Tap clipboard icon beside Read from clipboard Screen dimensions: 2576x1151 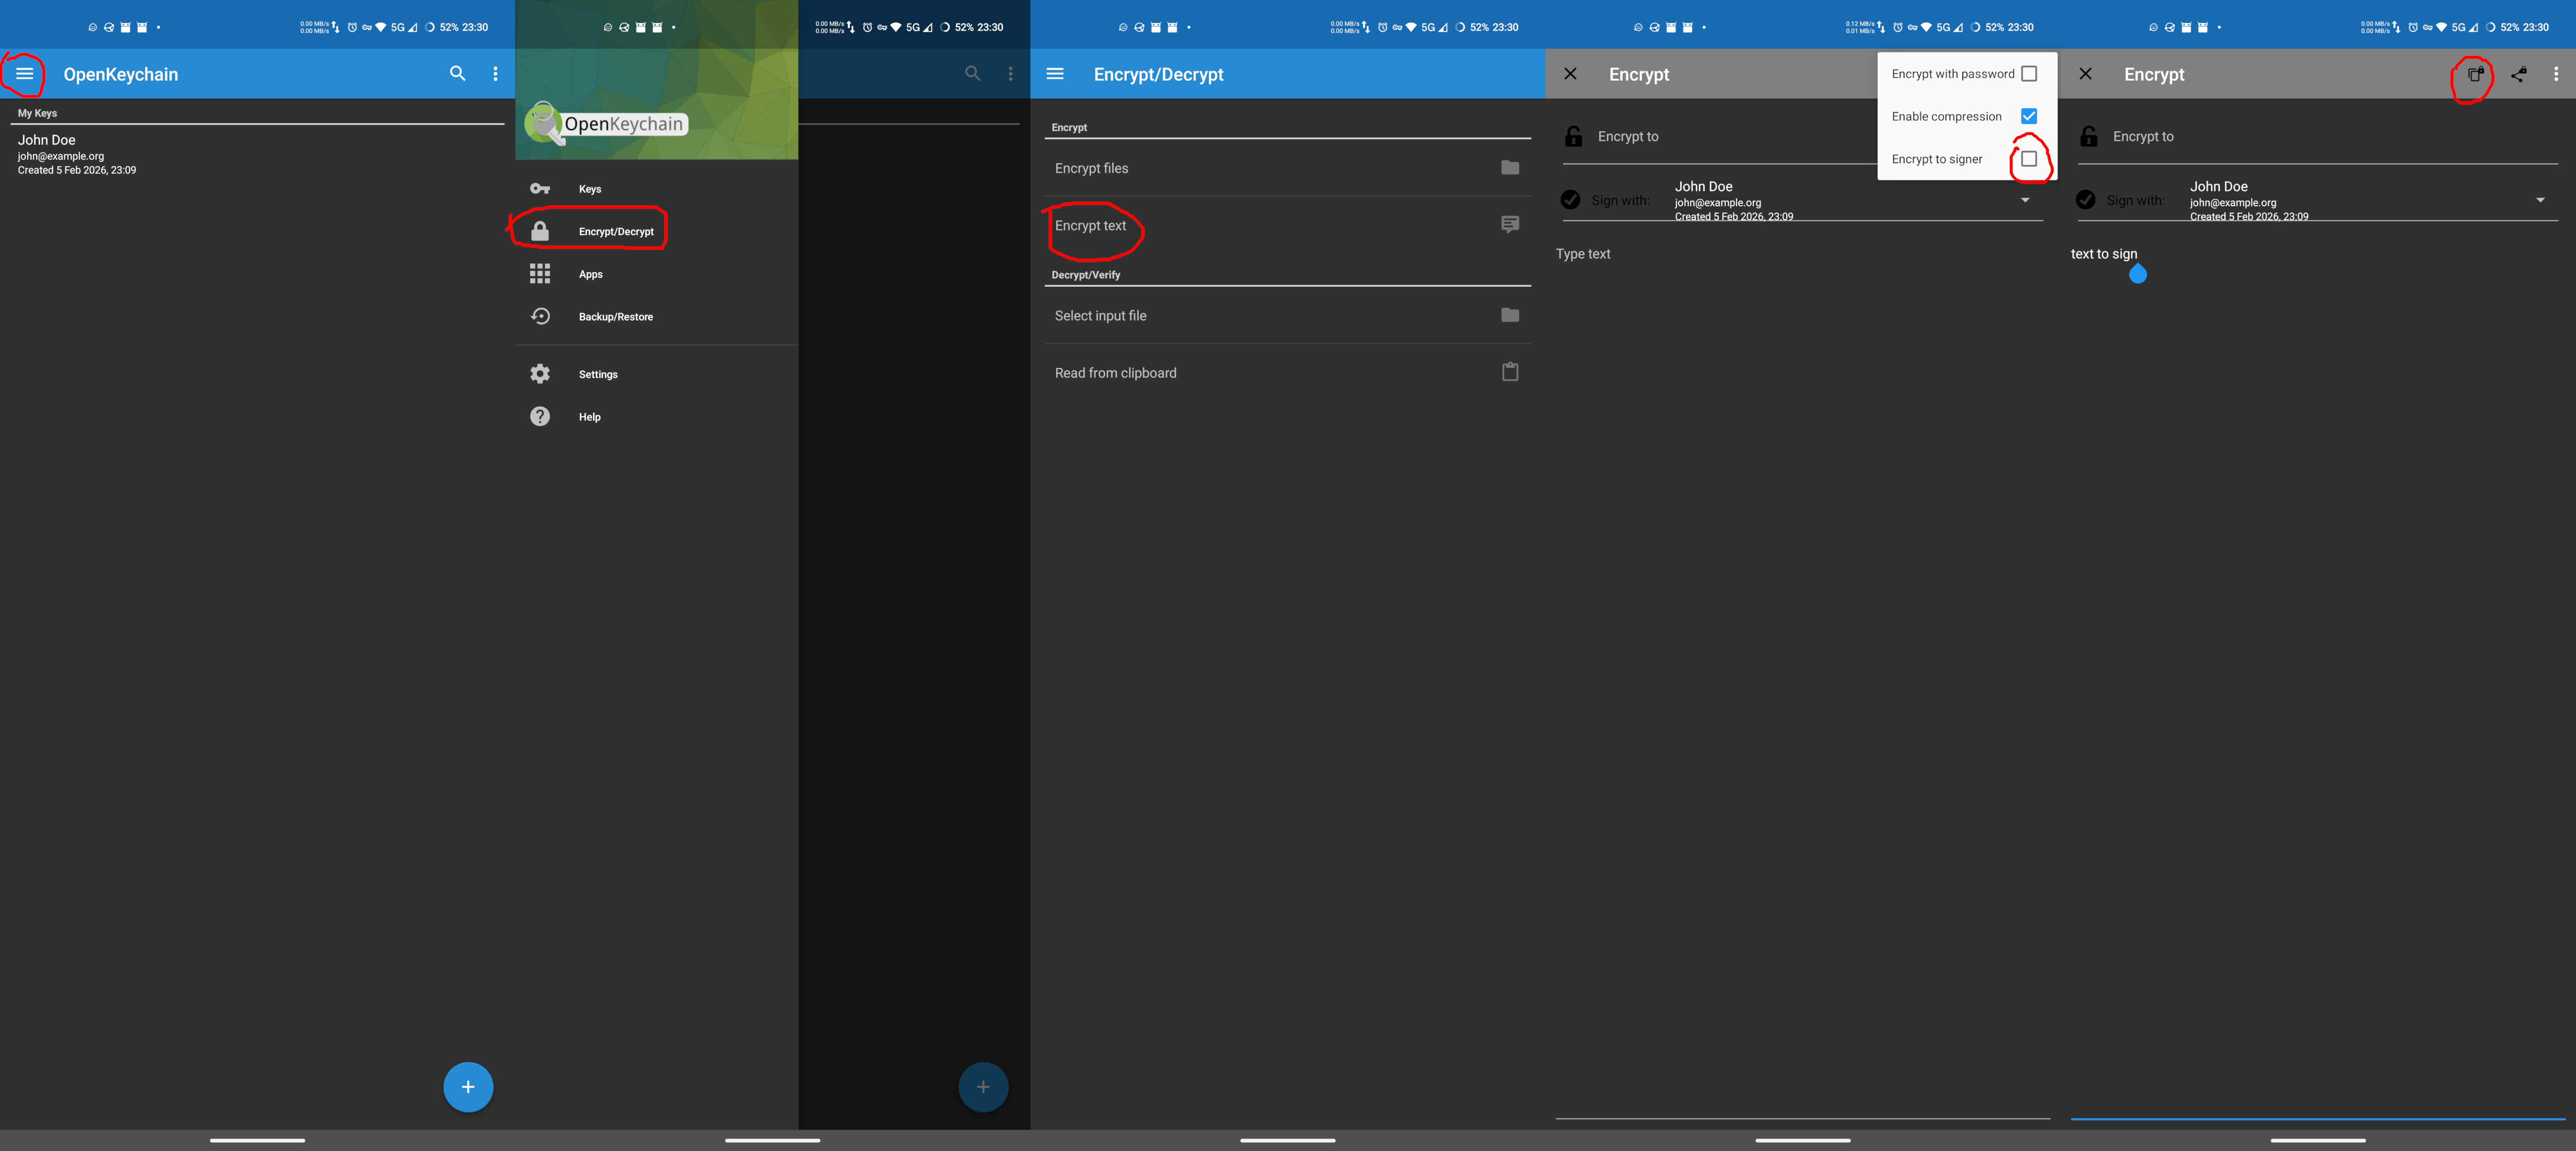pyautogui.click(x=1510, y=372)
